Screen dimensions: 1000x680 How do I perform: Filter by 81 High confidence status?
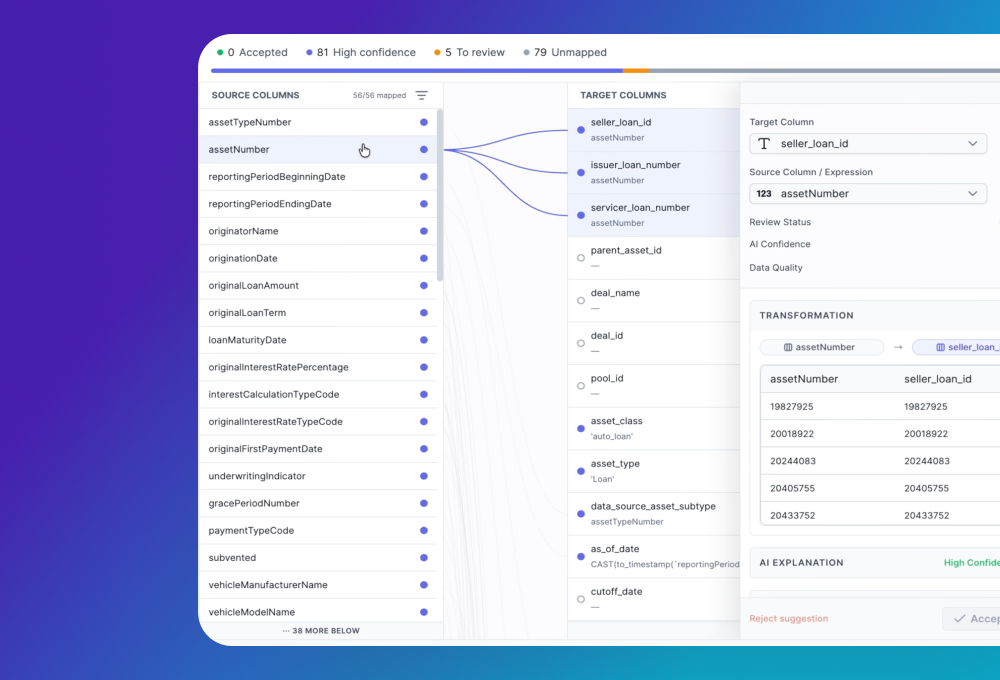coord(360,52)
